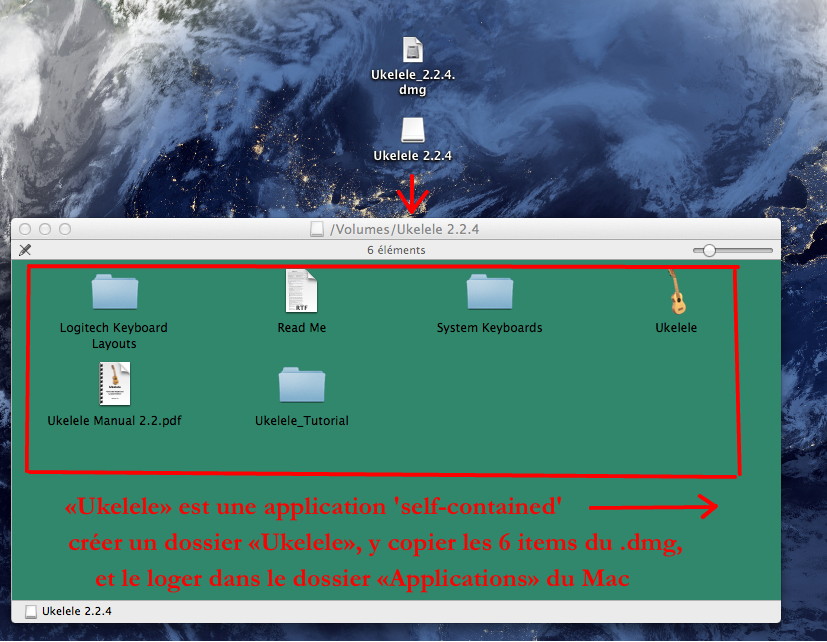Select the System Keyboards folder icon

[489, 291]
